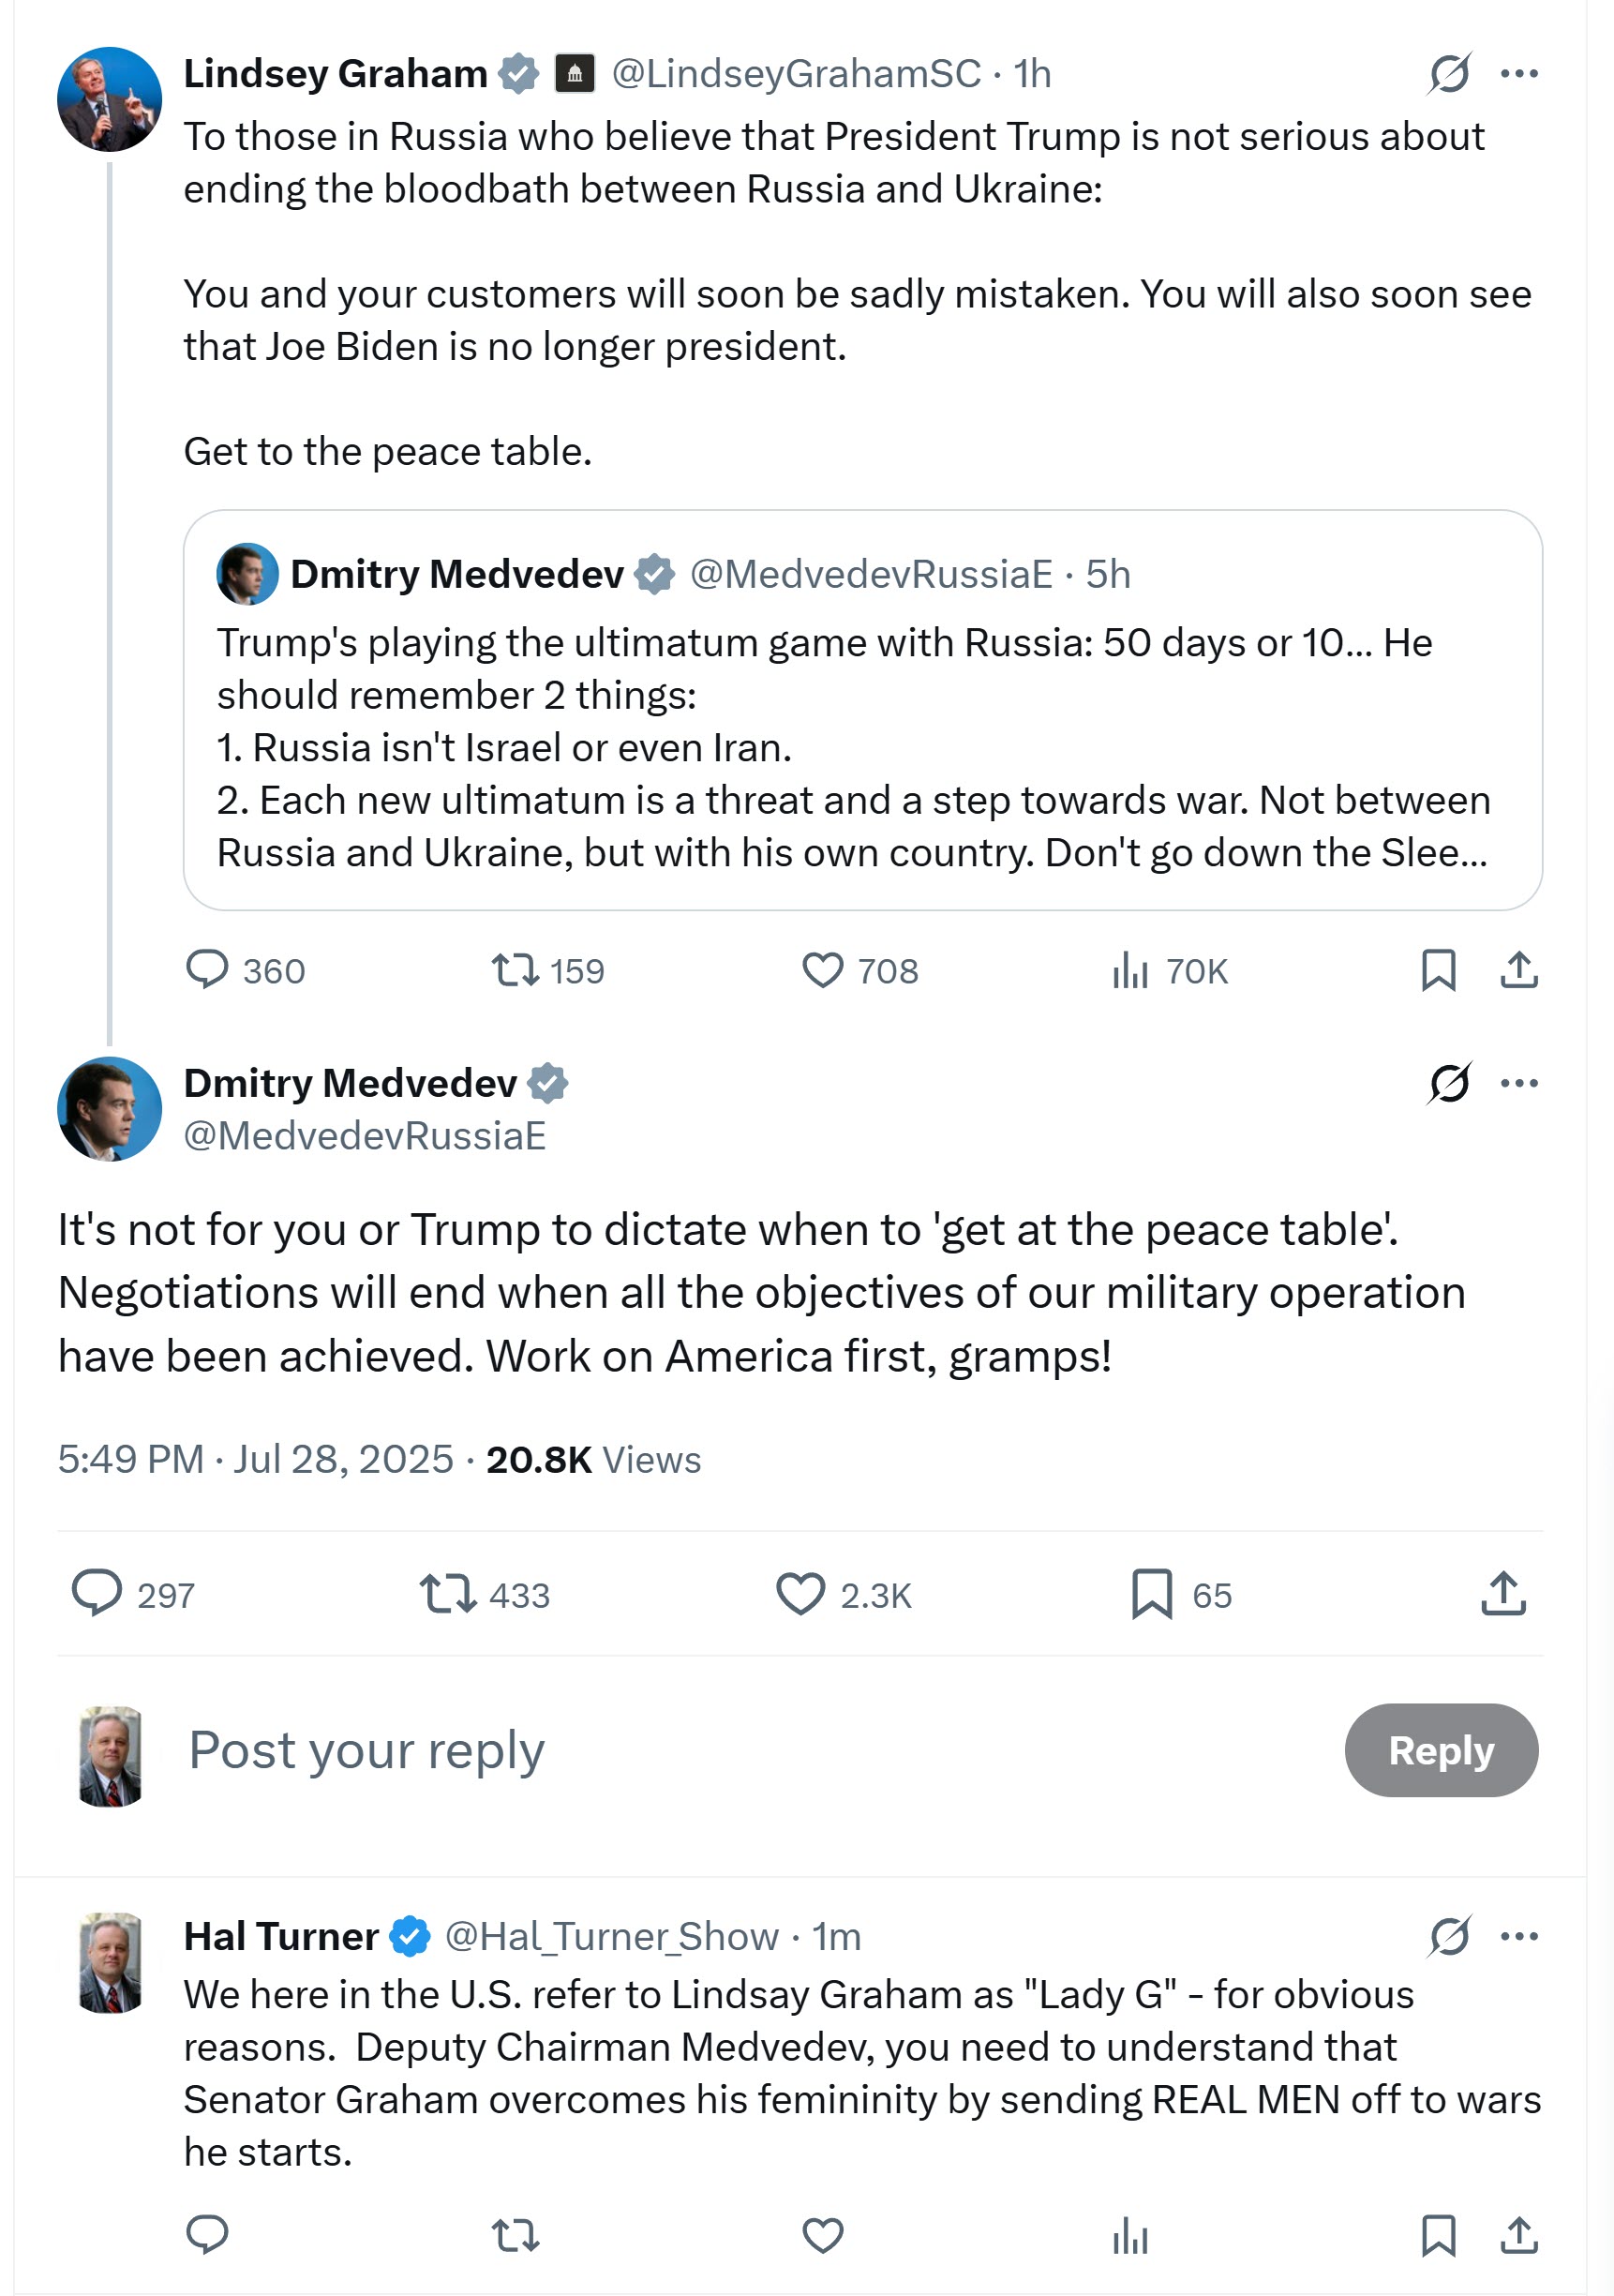
Task: Open Grok icon on Hal Turner's reply
Action: coord(1449,1936)
